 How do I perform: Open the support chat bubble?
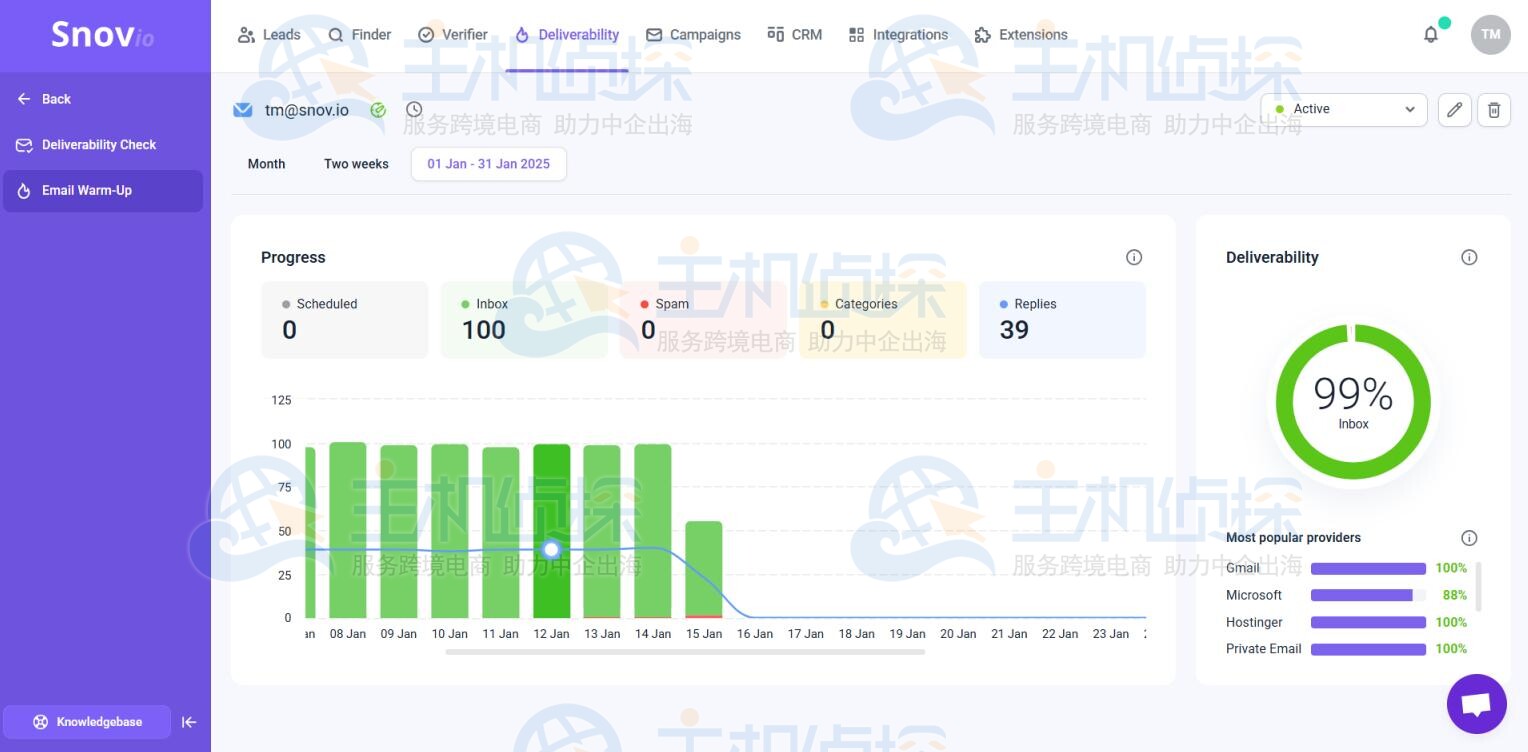click(1476, 703)
